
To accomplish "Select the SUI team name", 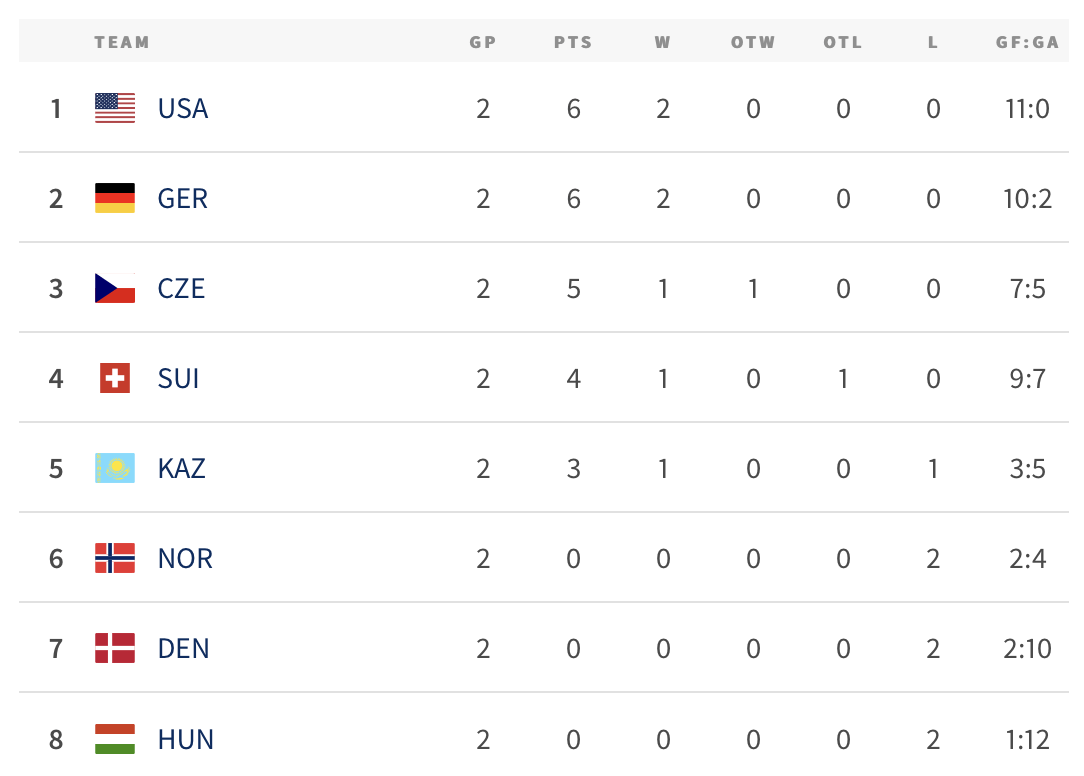I will tap(178, 378).
